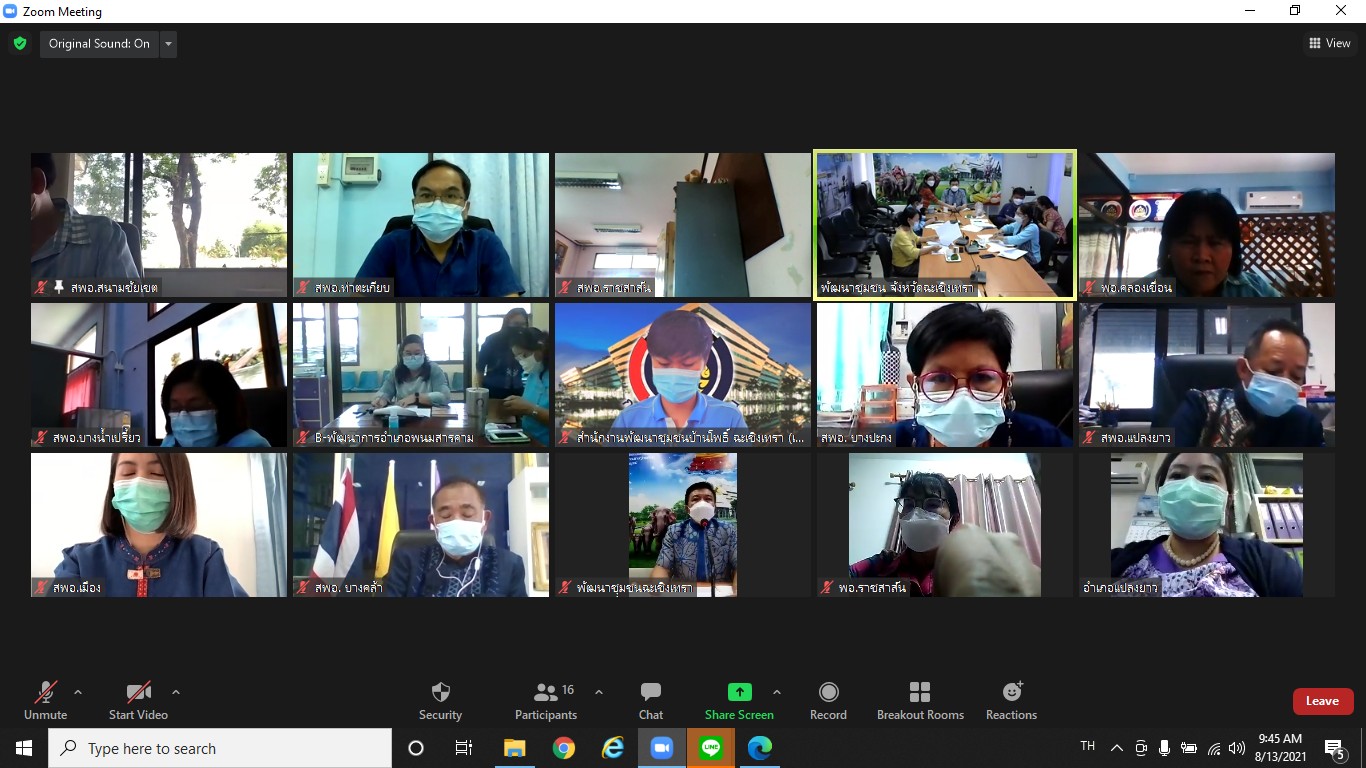Screen dimensions: 1366x768
Task: Unmute the microphone
Action: pos(45,700)
